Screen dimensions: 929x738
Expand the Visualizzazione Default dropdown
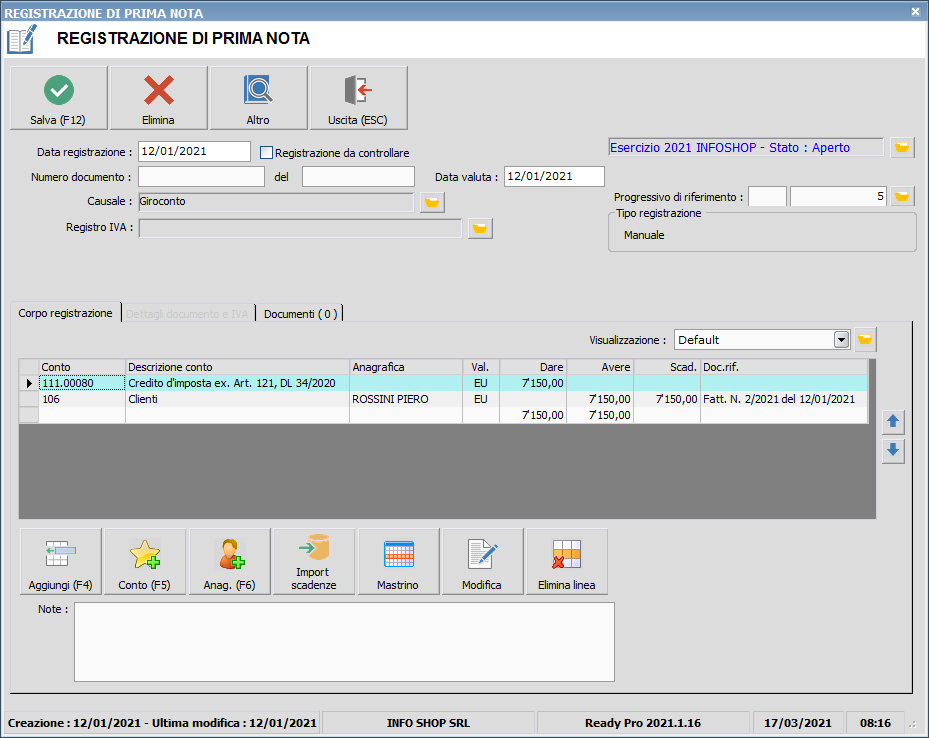[x=840, y=340]
